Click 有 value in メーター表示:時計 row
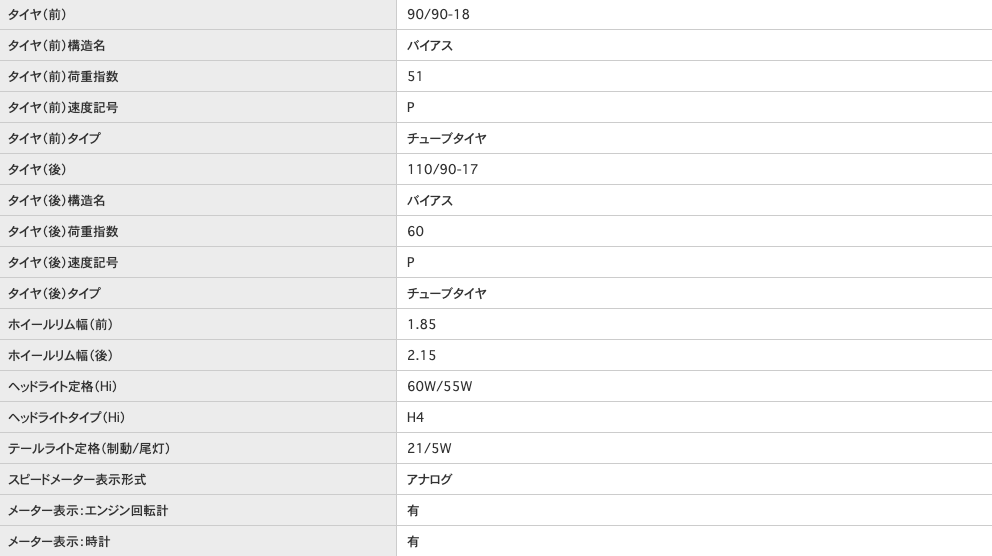This screenshot has width=992, height=556. [x=413, y=542]
